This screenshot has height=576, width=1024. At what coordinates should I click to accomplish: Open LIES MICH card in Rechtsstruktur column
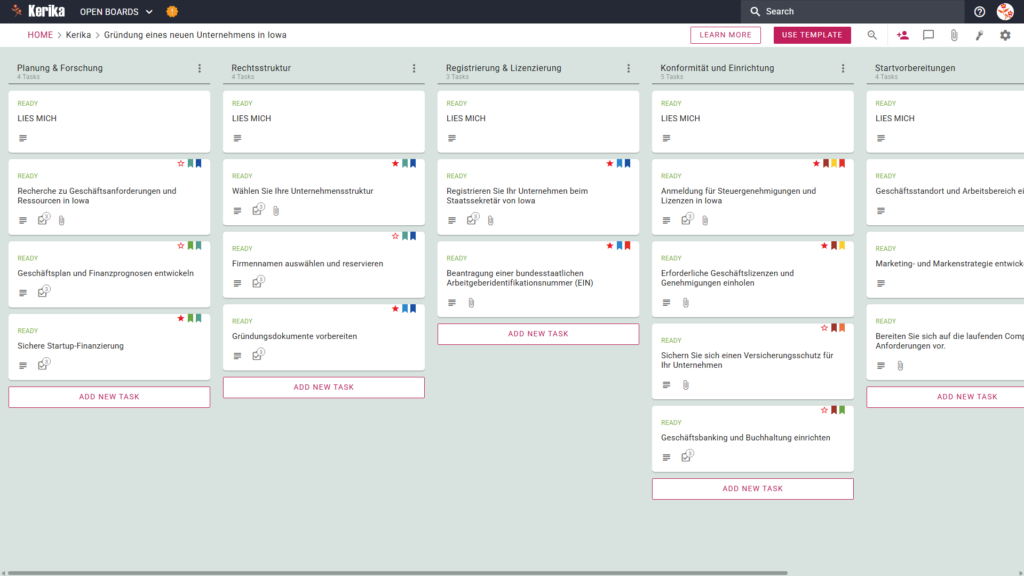pos(323,121)
